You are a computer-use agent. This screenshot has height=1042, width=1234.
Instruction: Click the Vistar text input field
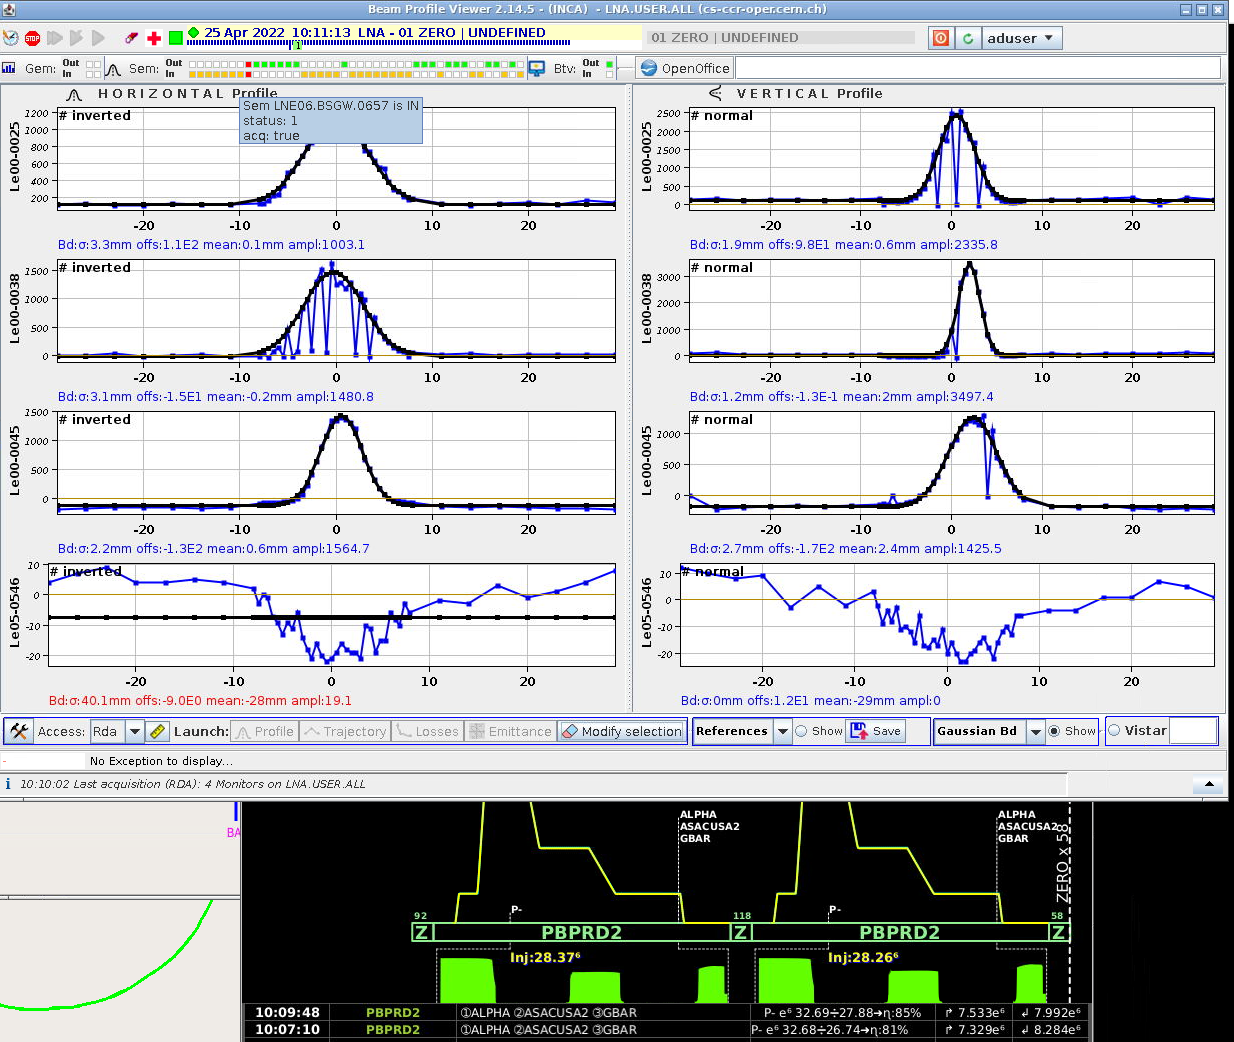coord(1192,731)
